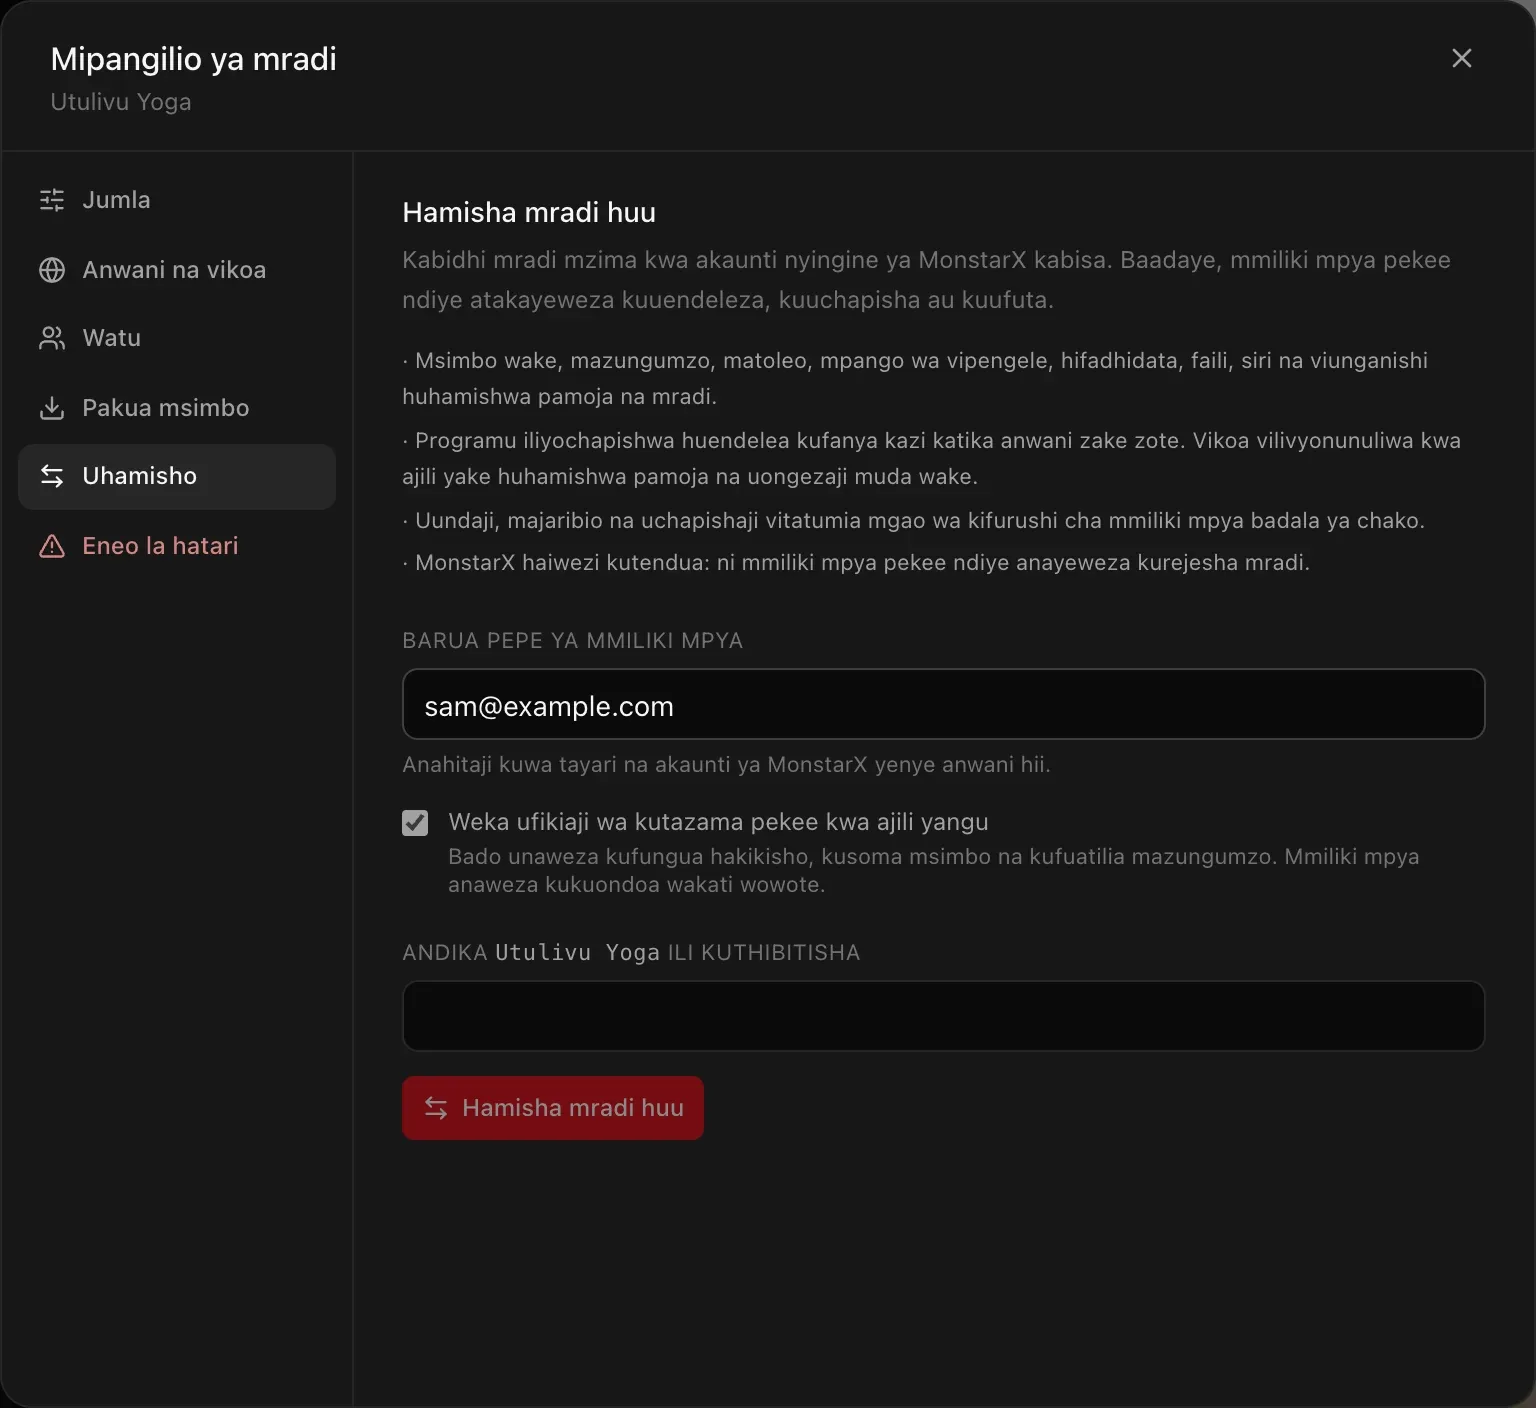Viewport: 1536px width, 1408px height.
Task: Open the Eneo la hatari tab
Action: tap(177, 546)
